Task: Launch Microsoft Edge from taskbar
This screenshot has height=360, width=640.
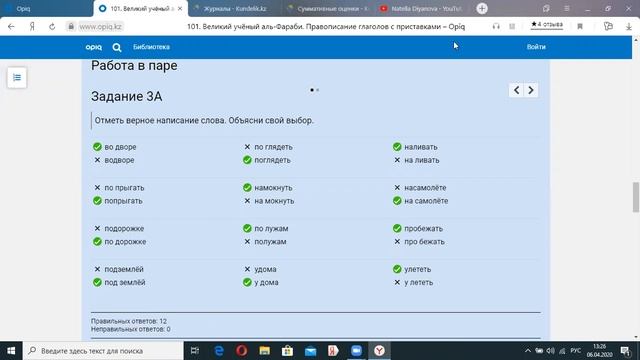Action: pyautogui.click(x=219, y=351)
